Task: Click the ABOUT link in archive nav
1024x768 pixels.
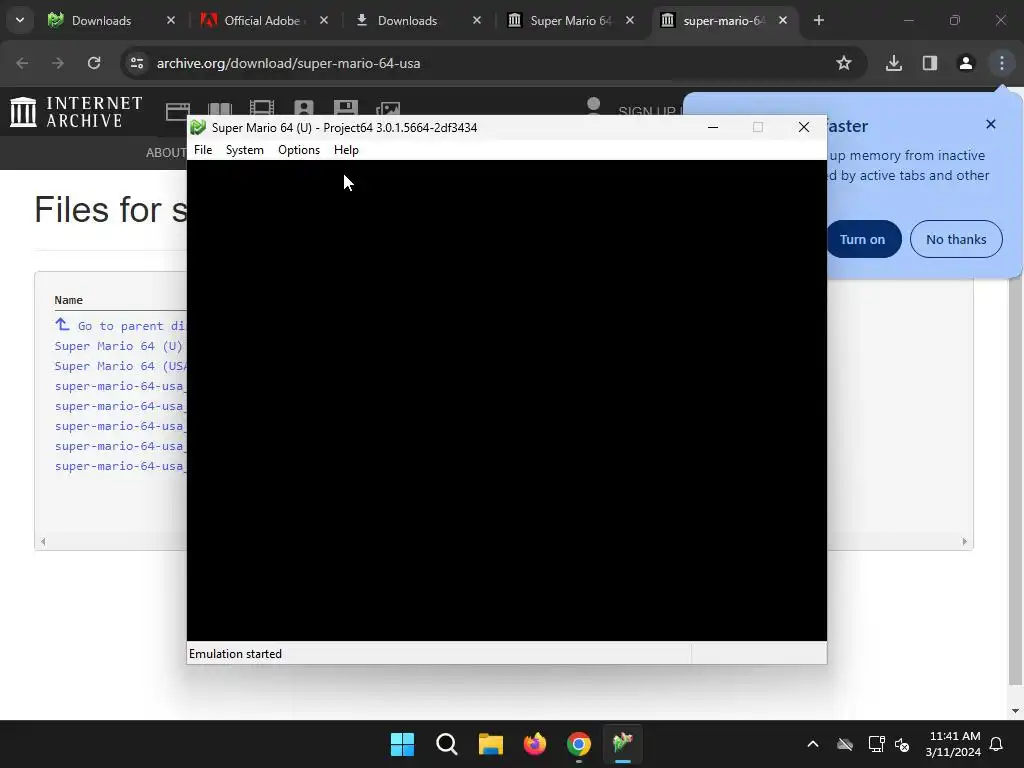Action: (166, 153)
